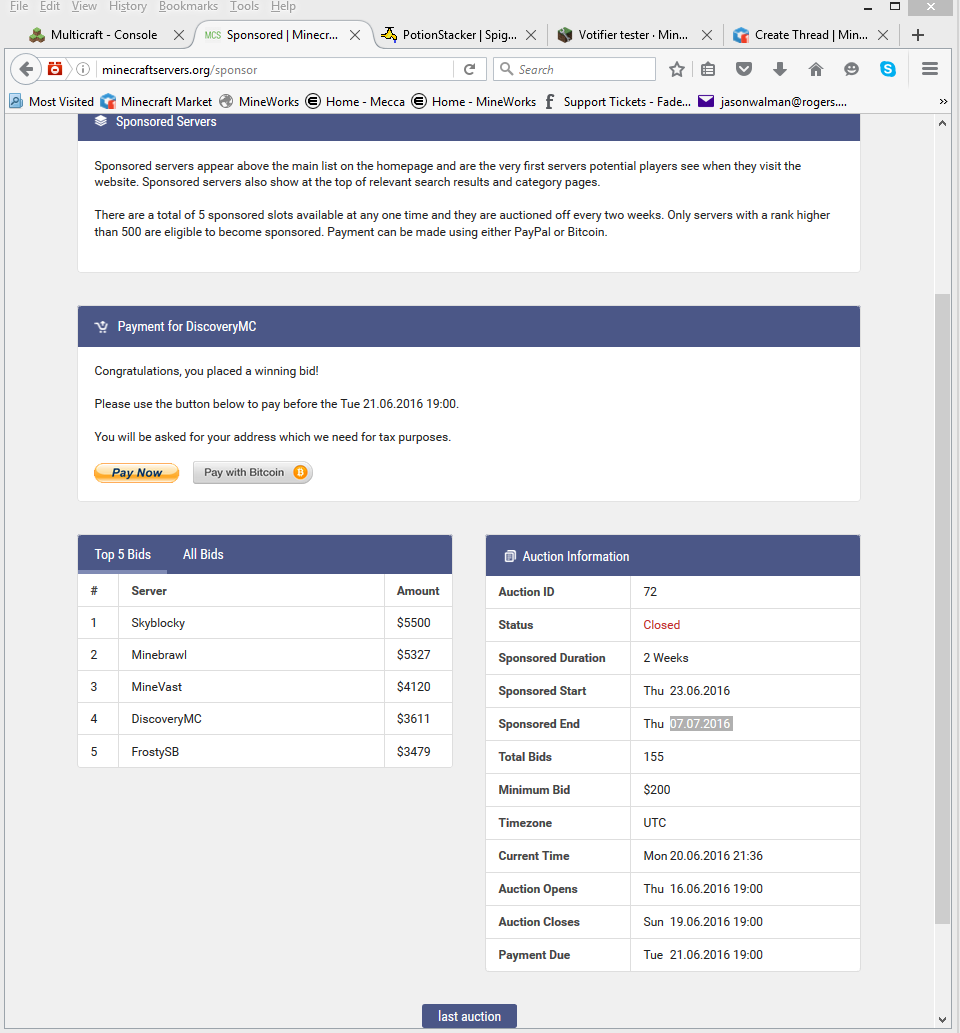The width and height of the screenshot is (960, 1033).
Task: Open MineWorks bookmark
Action: pos(259,101)
